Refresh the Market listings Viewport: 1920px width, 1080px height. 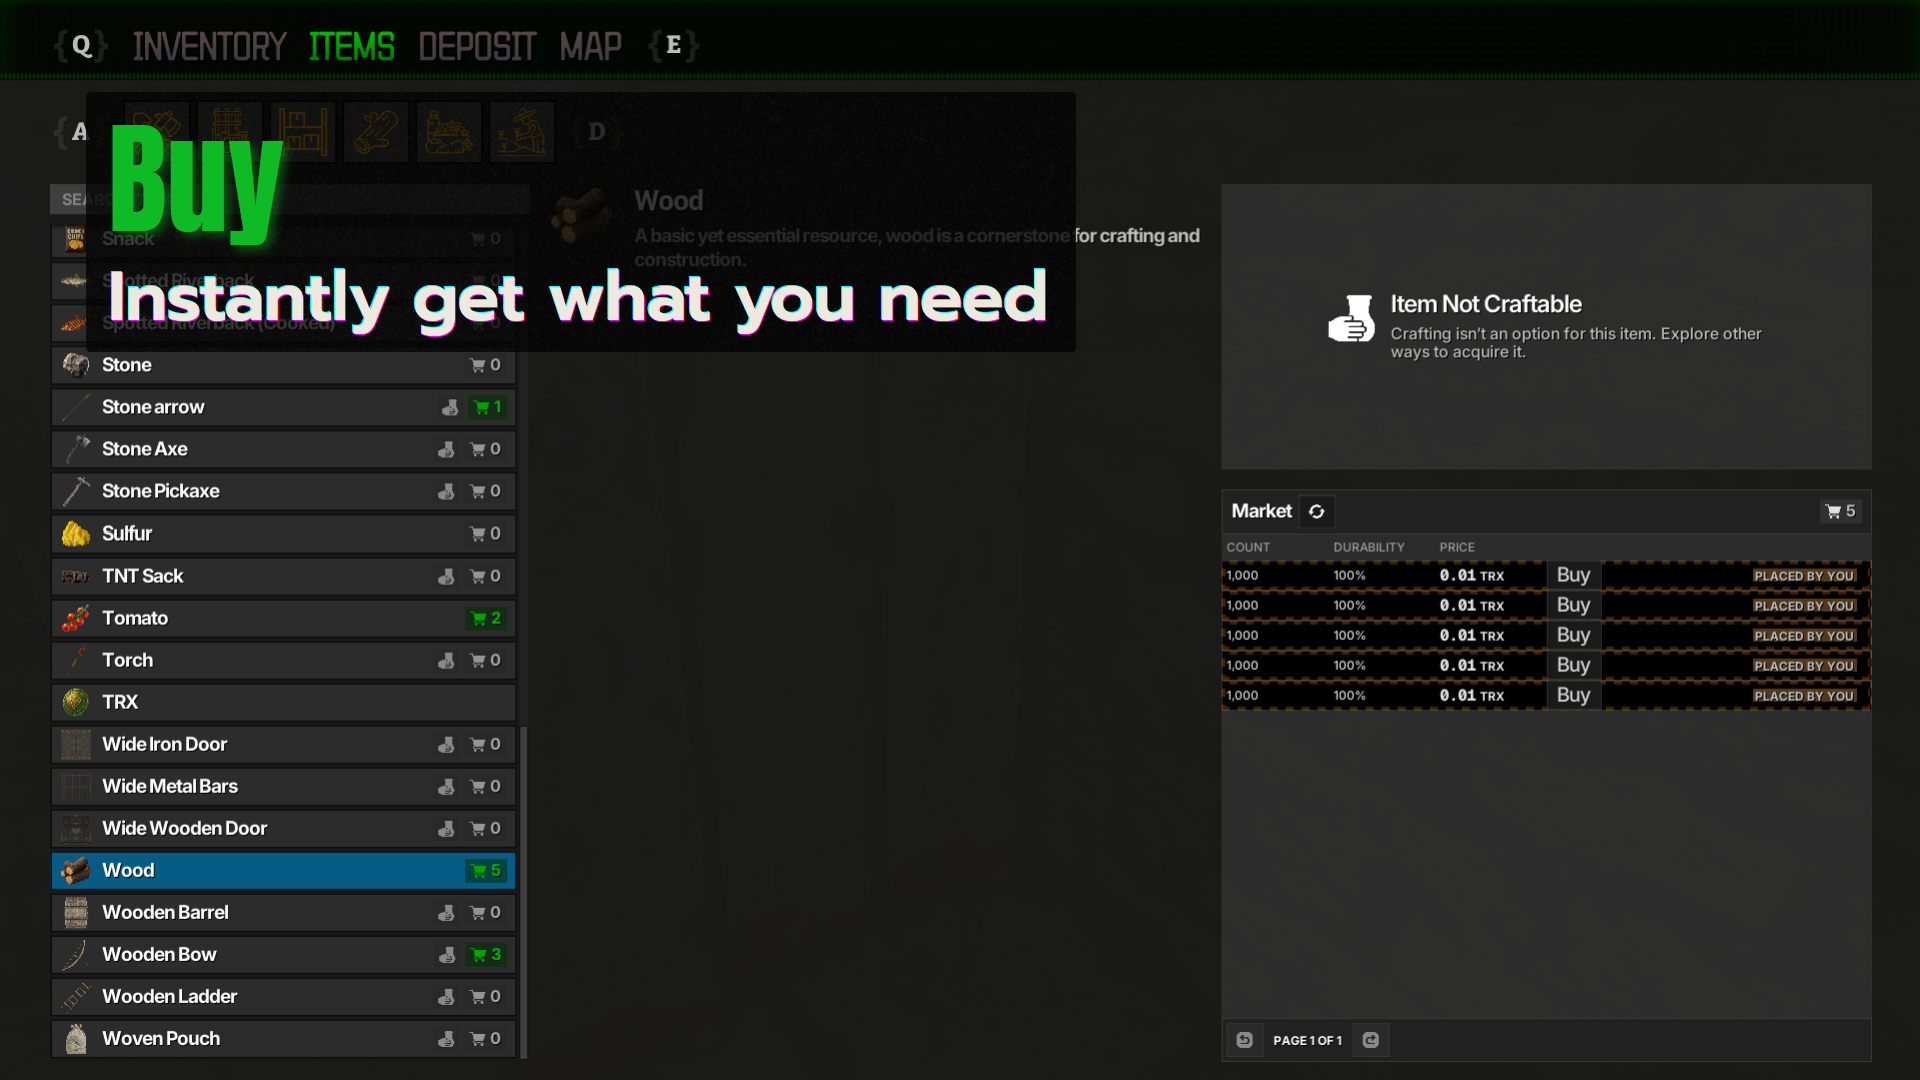pos(1317,511)
